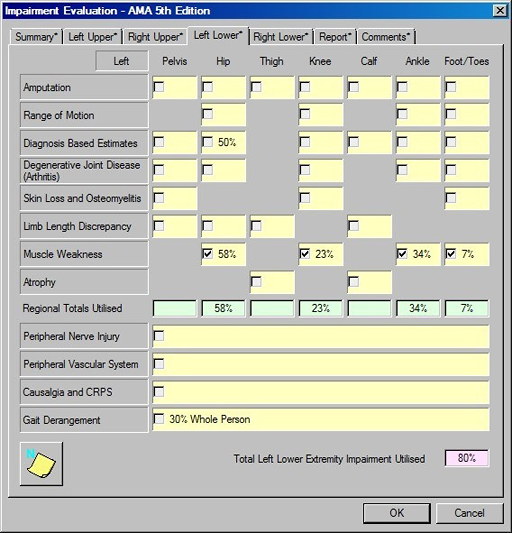Switch to the Summary tab
The height and width of the screenshot is (533, 512).
click(36, 37)
